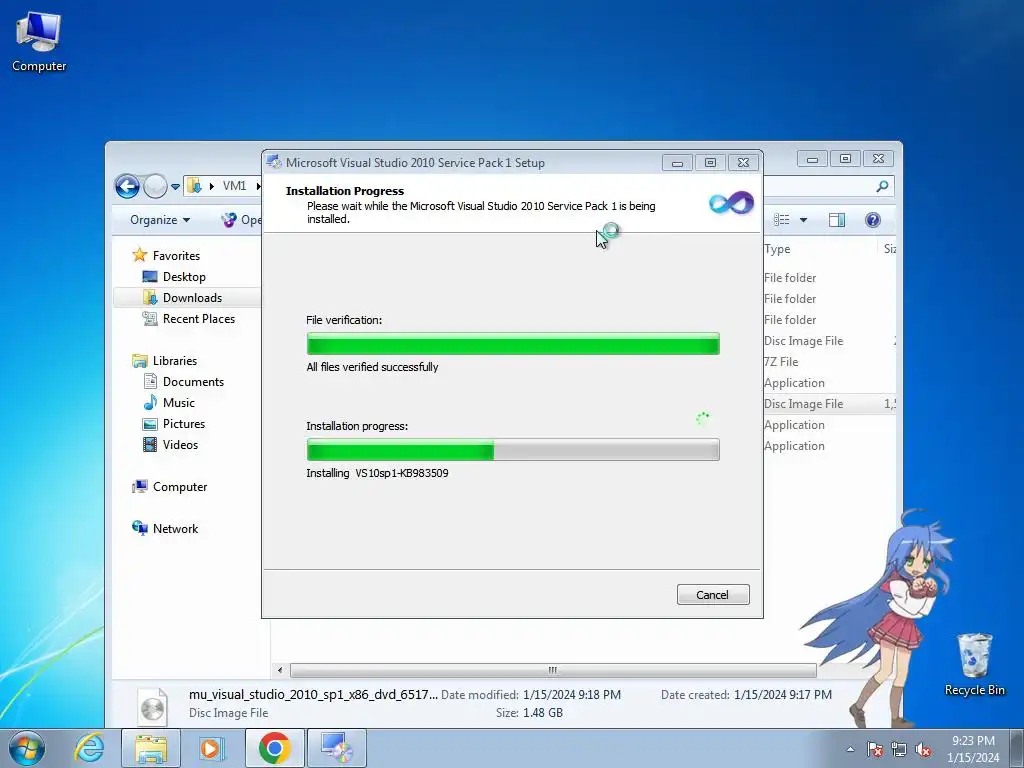Viewport: 1024px width, 768px height.
Task: Click the search magnifier in Explorer
Action: (x=882, y=187)
